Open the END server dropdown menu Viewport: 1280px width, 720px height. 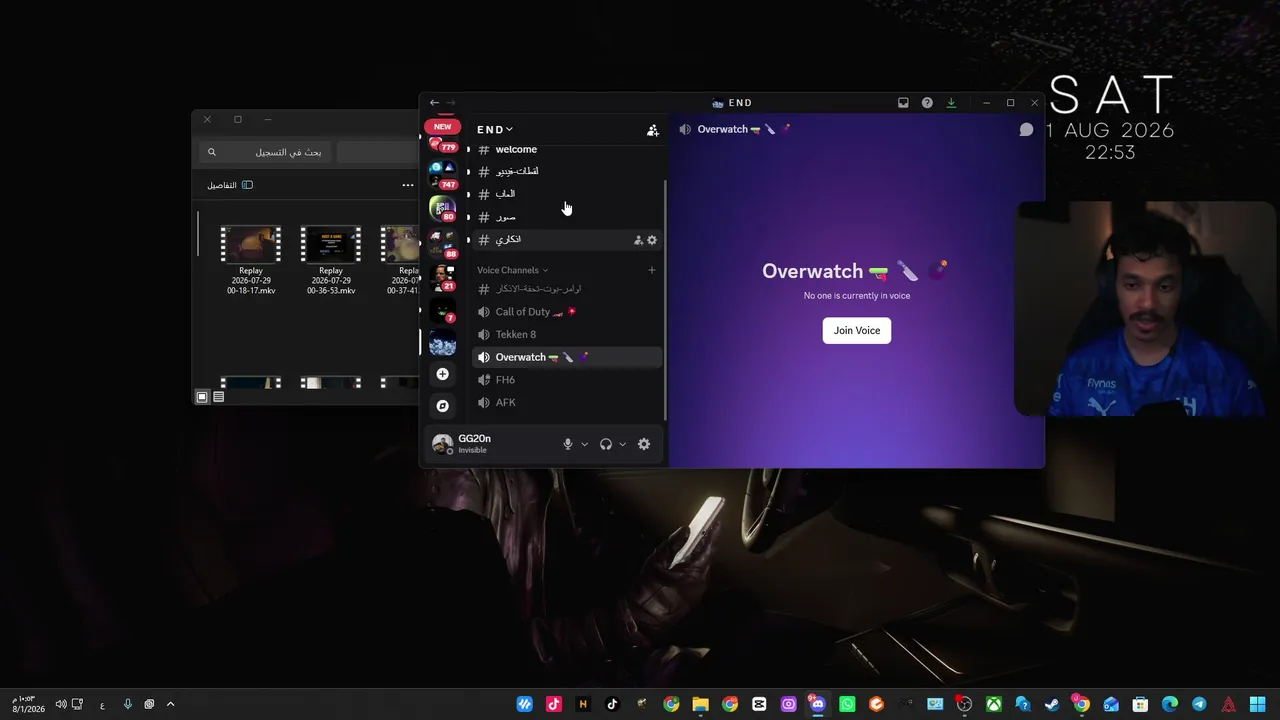click(495, 130)
